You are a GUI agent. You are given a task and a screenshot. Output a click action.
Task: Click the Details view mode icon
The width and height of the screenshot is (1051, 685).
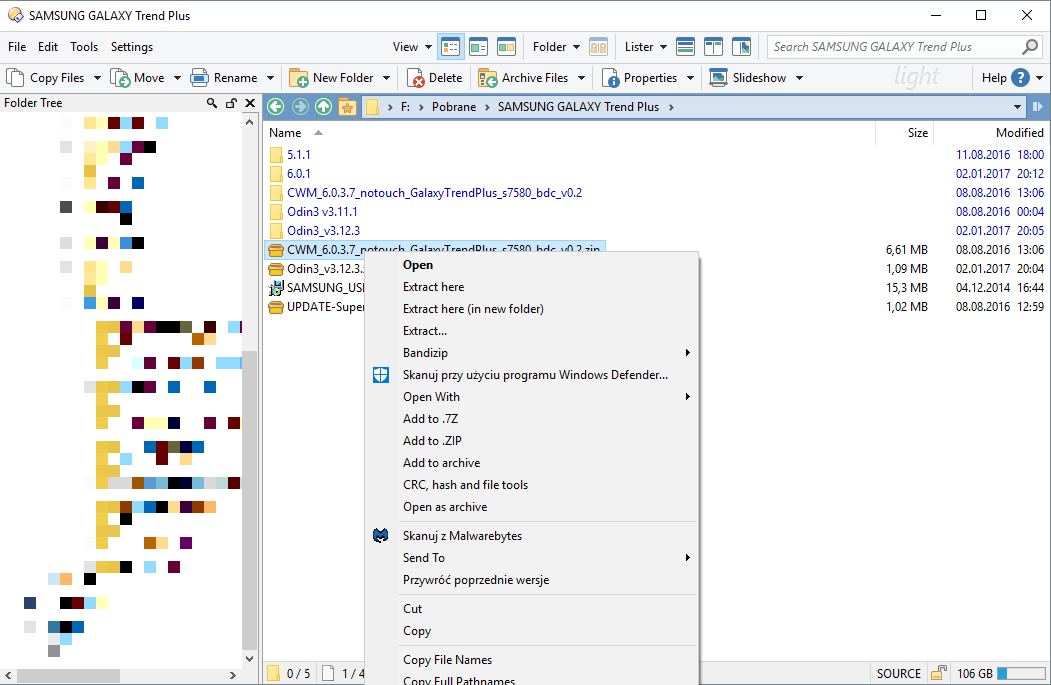click(450, 47)
